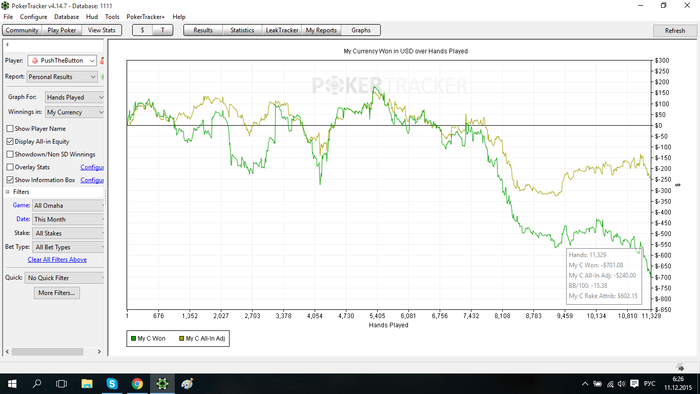Open the taskbar Search icon
This screenshot has width=700, height=394.
coord(37,384)
